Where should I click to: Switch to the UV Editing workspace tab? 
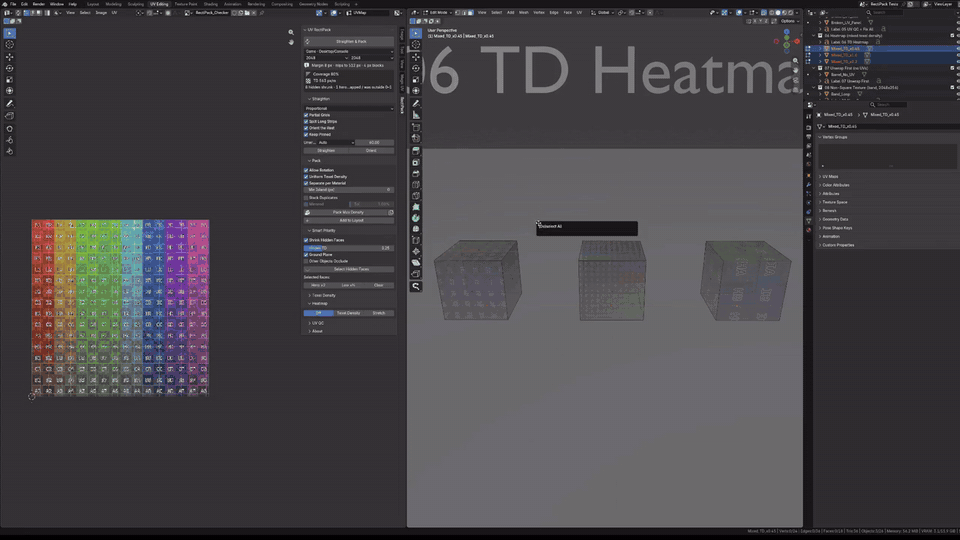[x=159, y=4]
